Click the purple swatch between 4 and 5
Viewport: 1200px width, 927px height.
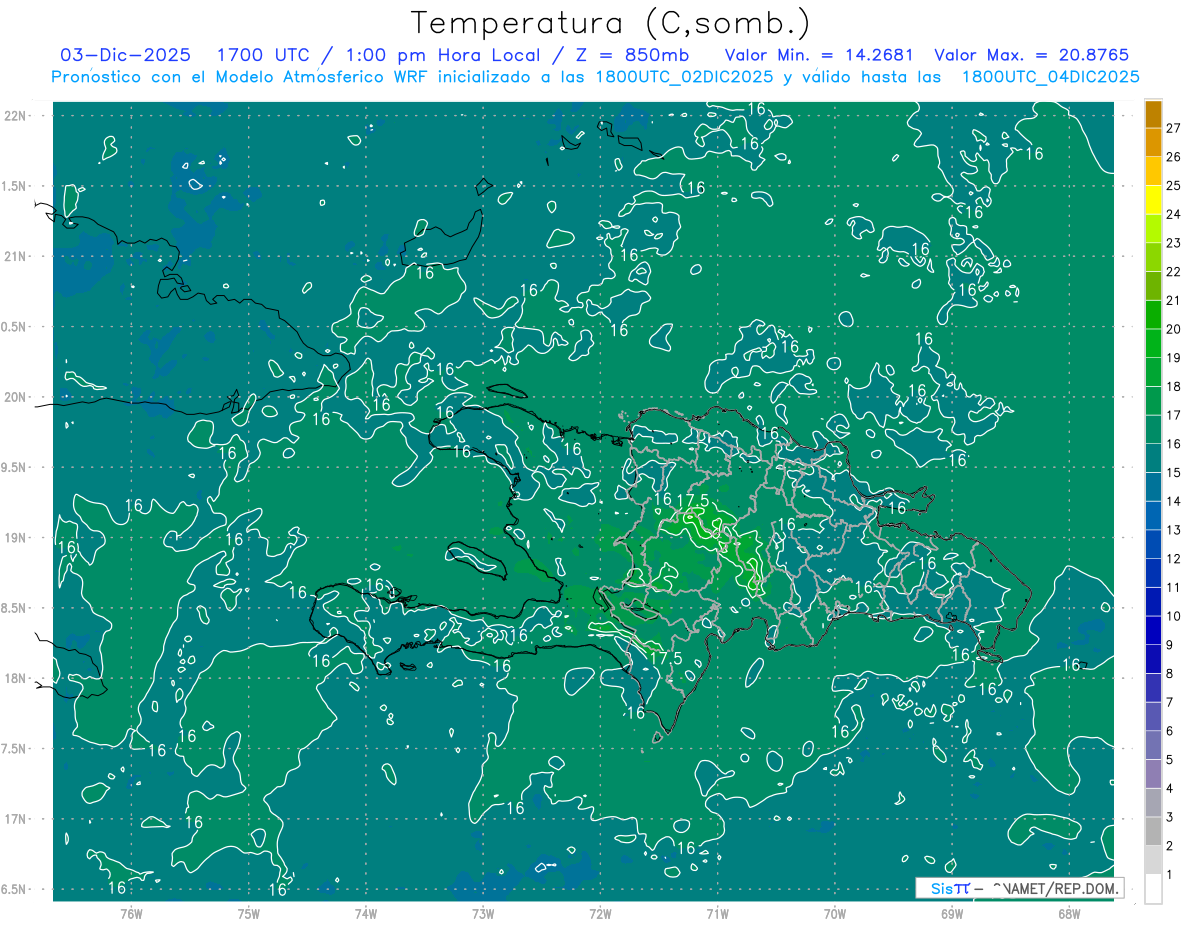pyautogui.click(x=1153, y=774)
